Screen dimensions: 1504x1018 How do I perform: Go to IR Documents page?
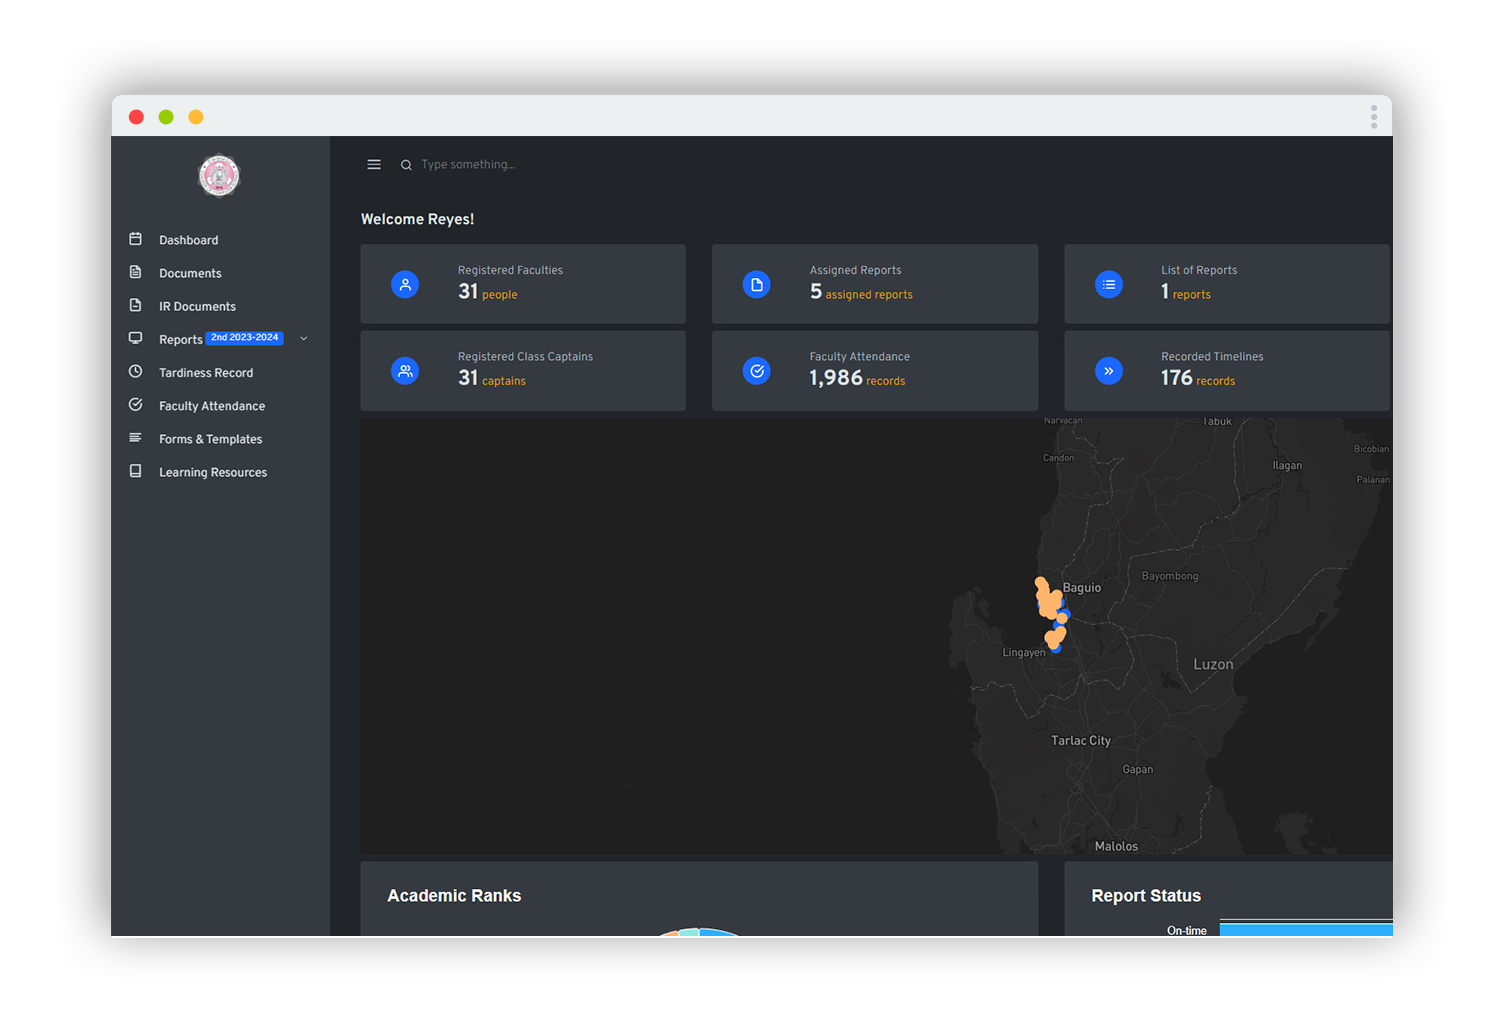197,306
